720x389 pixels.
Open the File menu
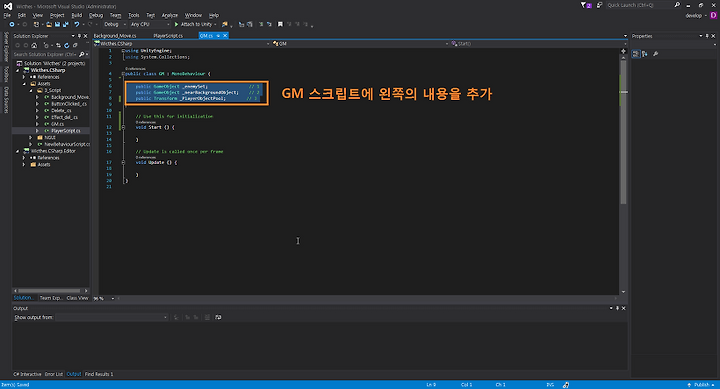point(7,15)
